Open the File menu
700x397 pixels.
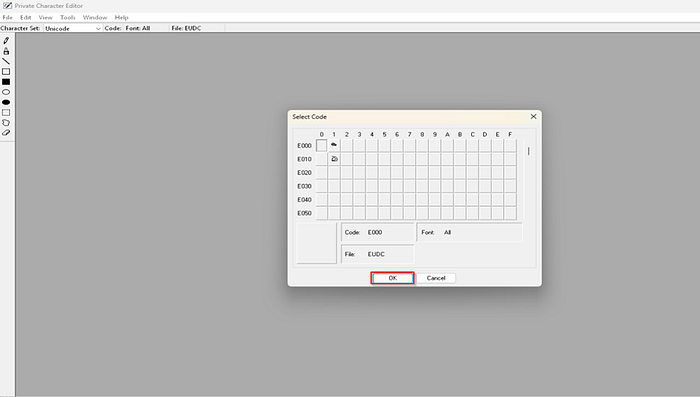click(x=8, y=17)
